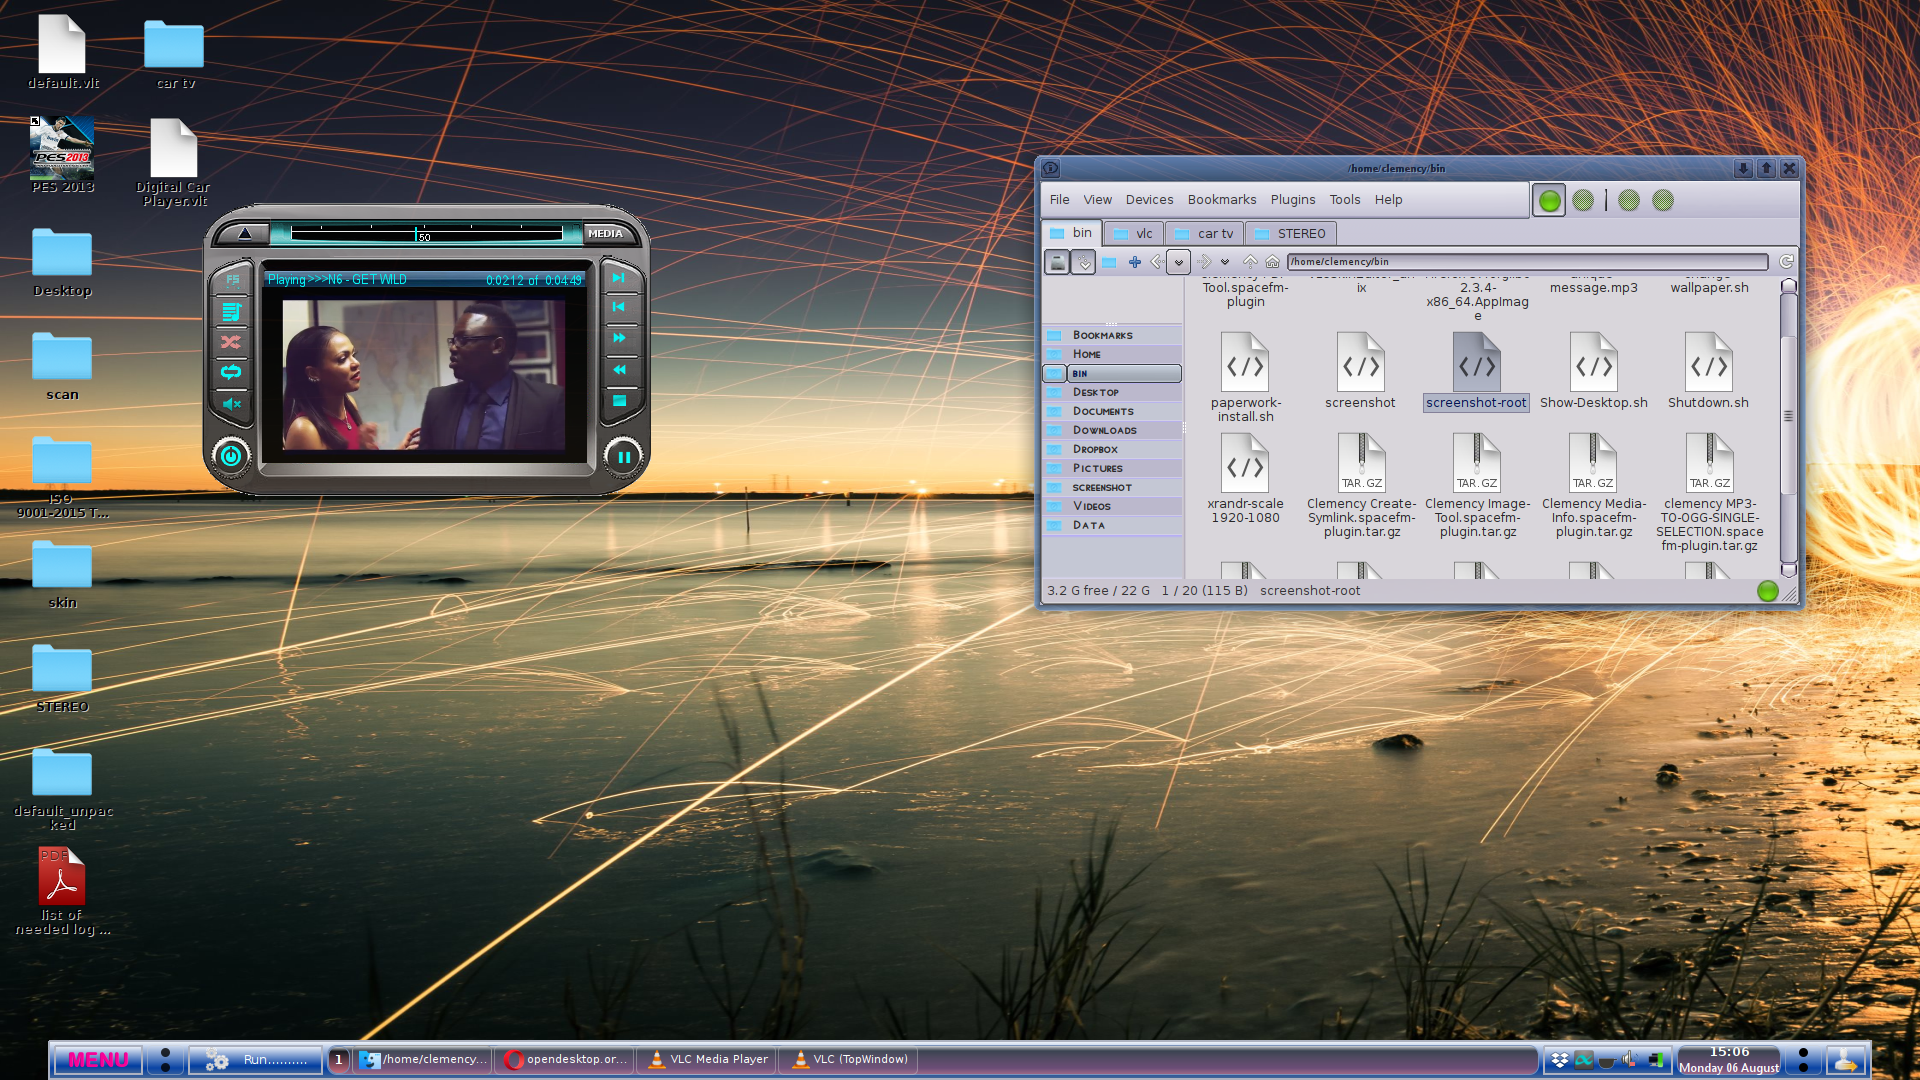This screenshot has width=1920, height=1080.
Task: Toggle the first bright green panel button
Action: [1549, 201]
